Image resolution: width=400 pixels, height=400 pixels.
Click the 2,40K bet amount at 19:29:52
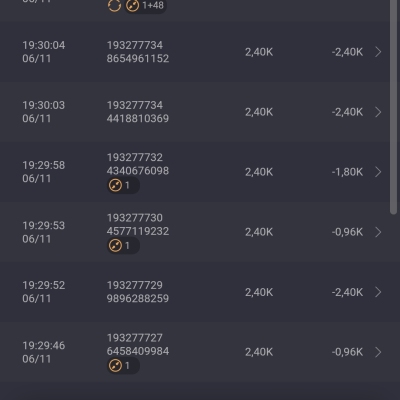(259, 292)
